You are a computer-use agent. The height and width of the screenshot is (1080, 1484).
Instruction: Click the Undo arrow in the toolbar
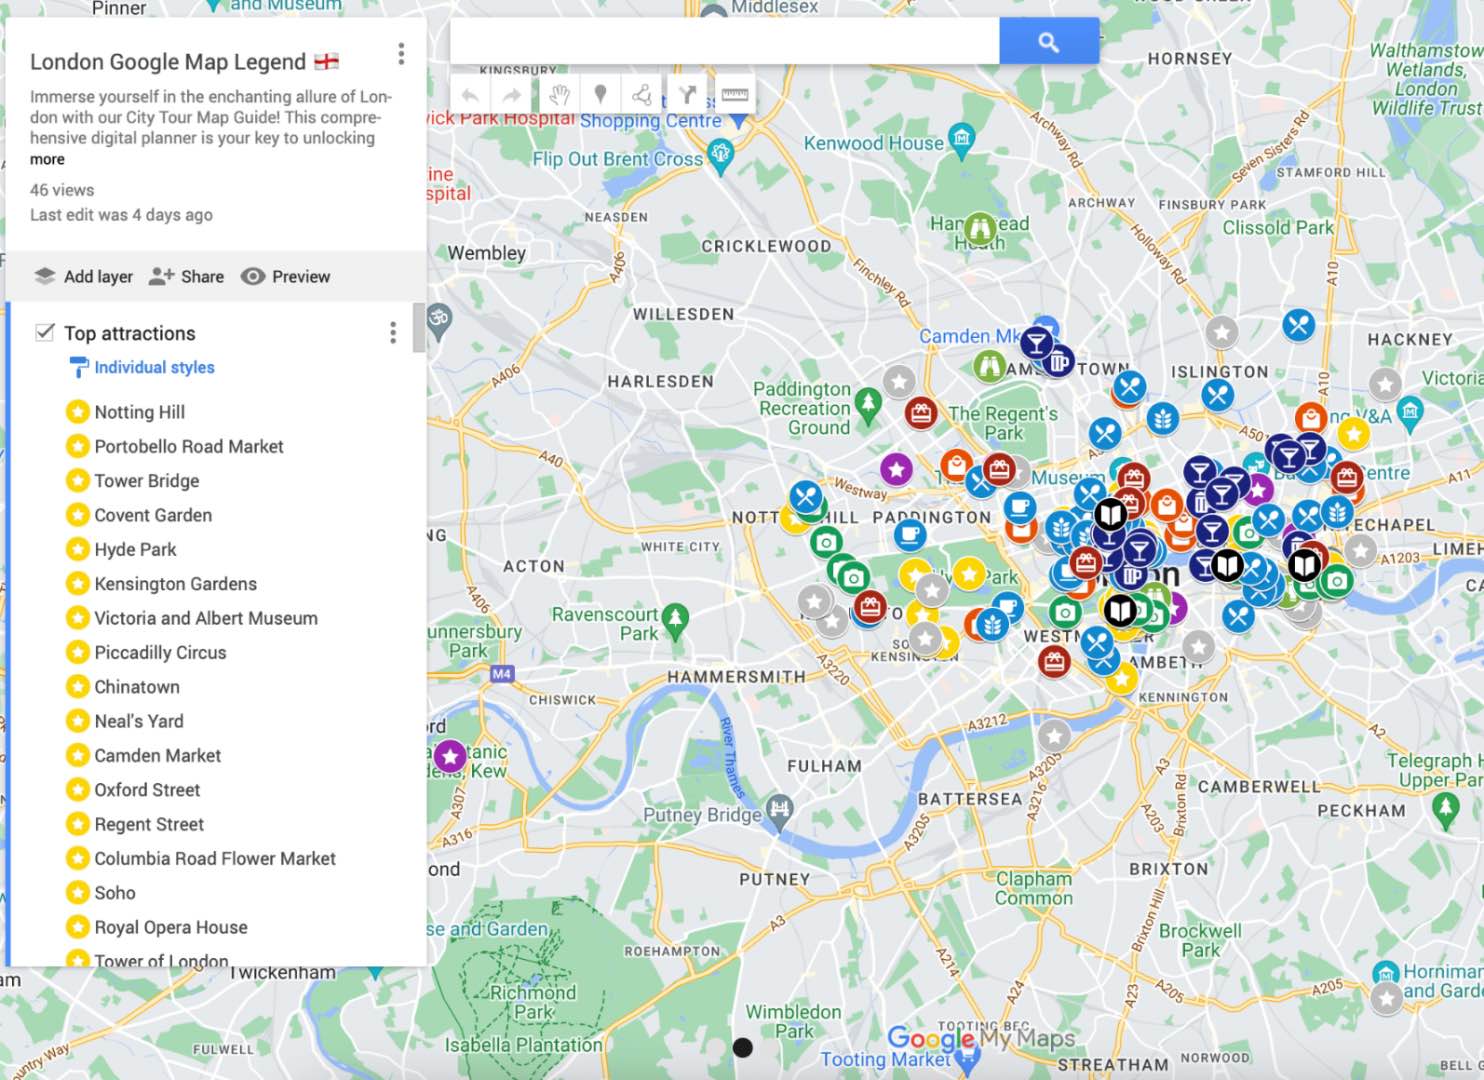470,95
